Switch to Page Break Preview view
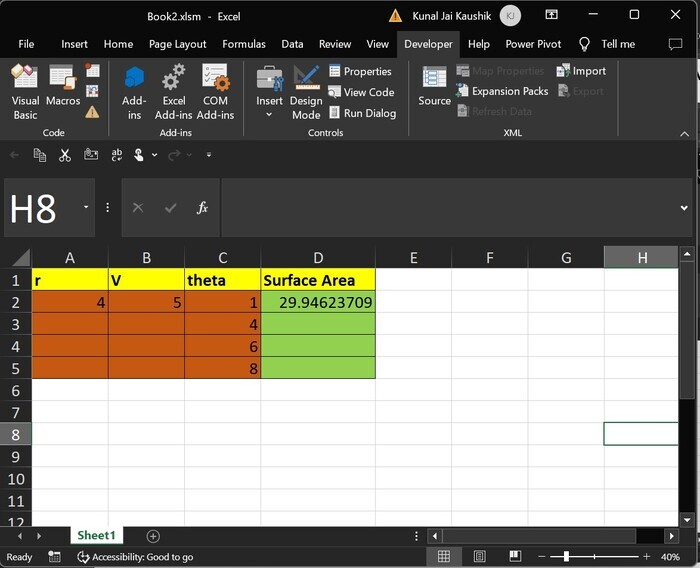The width and height of the screenshot is (700, 568). coord(513,557)
